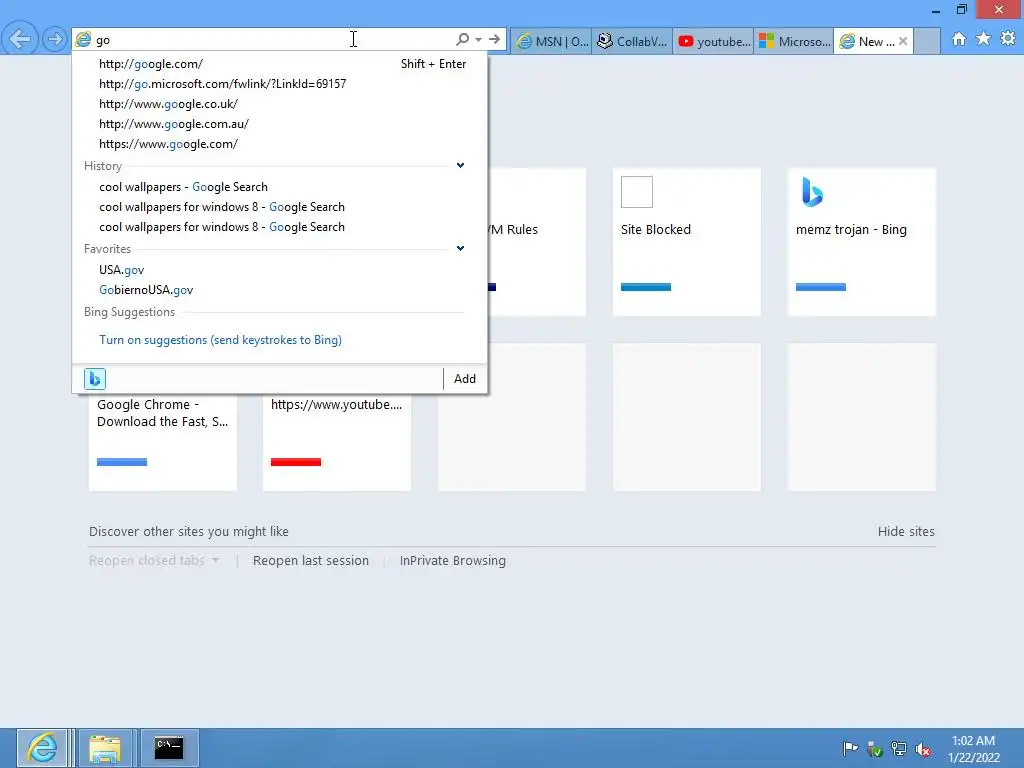Open Command Prompt from the taskbar
This screenshot has height=768, width=1024.
pyautogui.click(x=169, y=748)
